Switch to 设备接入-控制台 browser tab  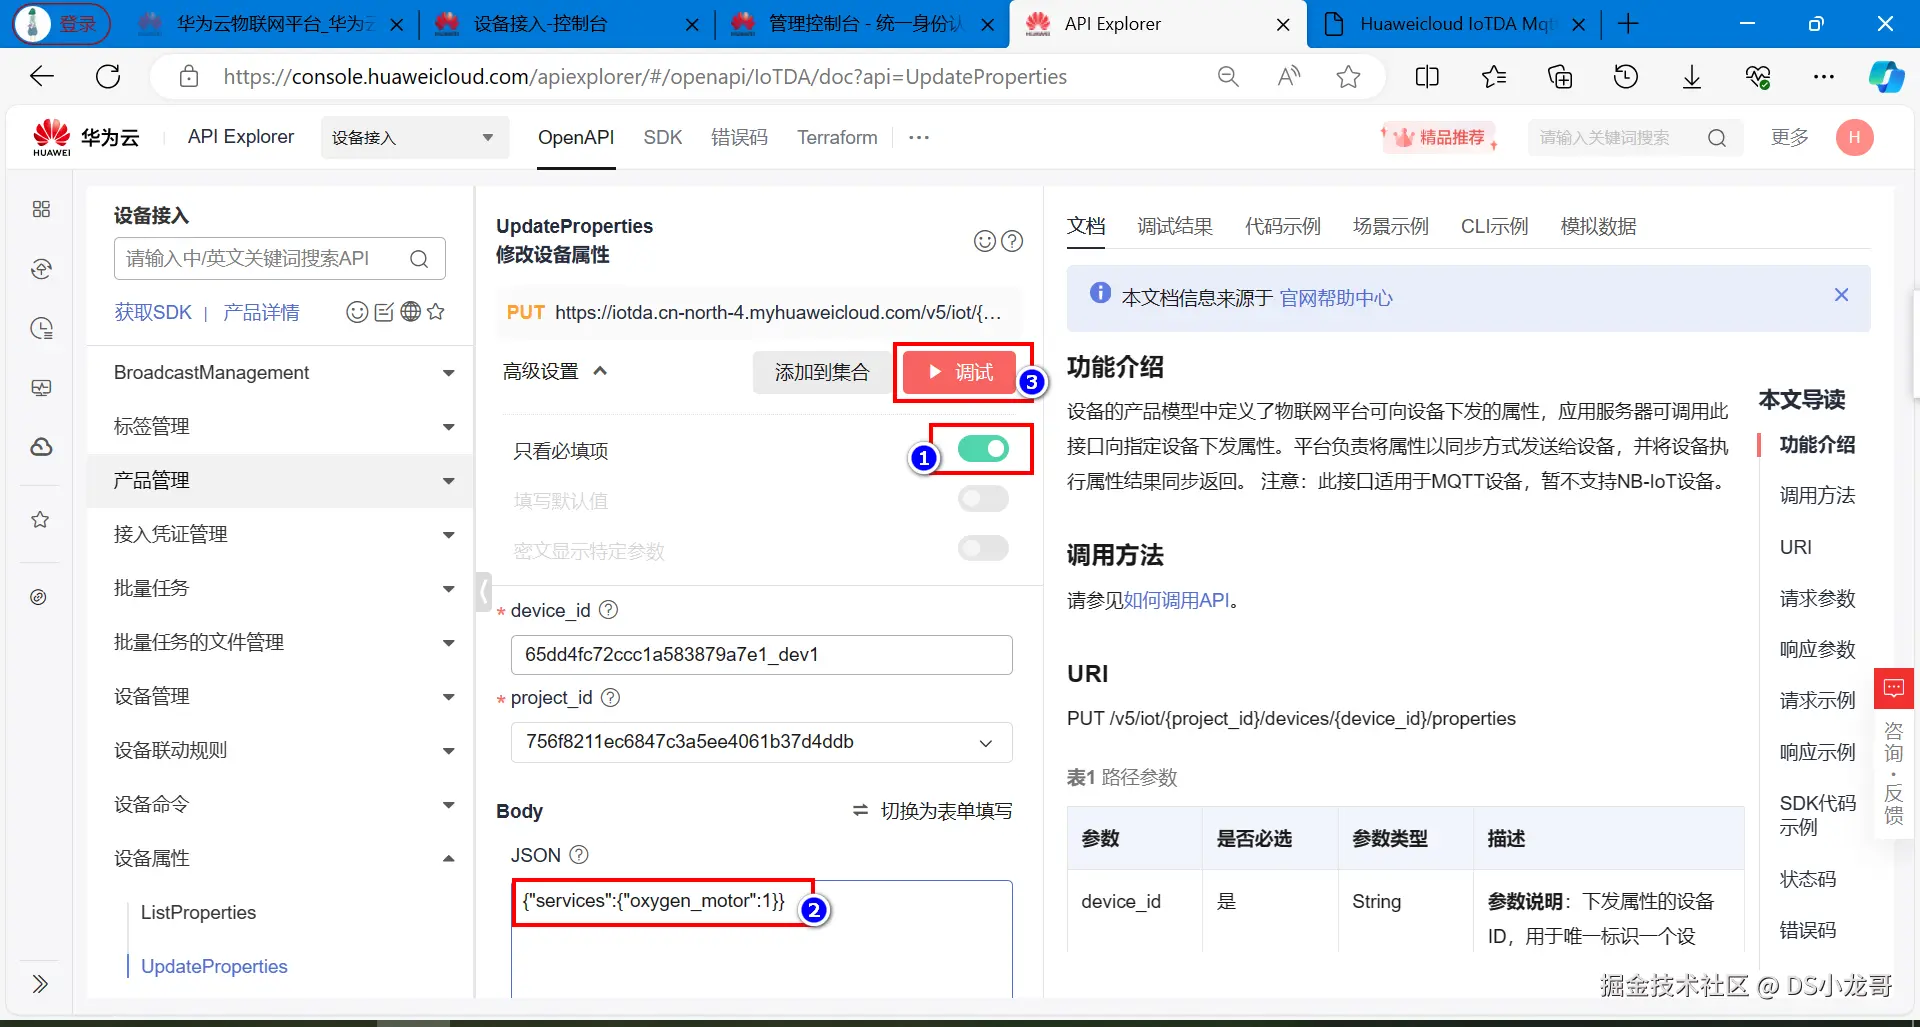click(x=565, y=24)
